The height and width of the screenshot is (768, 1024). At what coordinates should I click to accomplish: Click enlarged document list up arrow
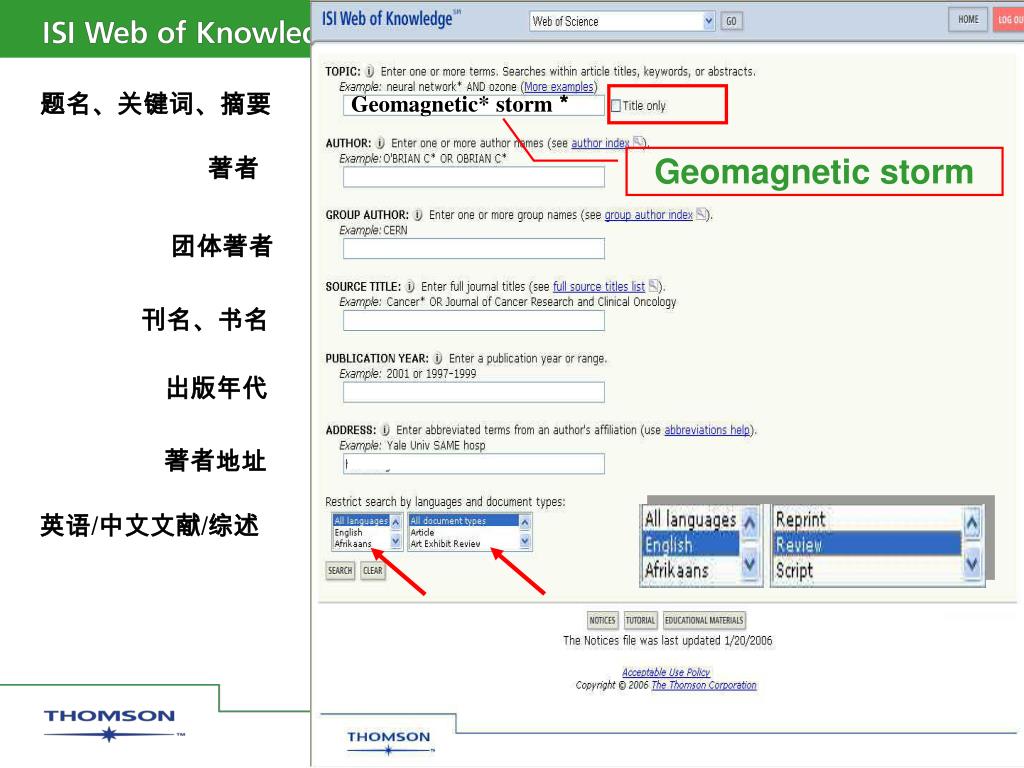click(x=972, y=522)
